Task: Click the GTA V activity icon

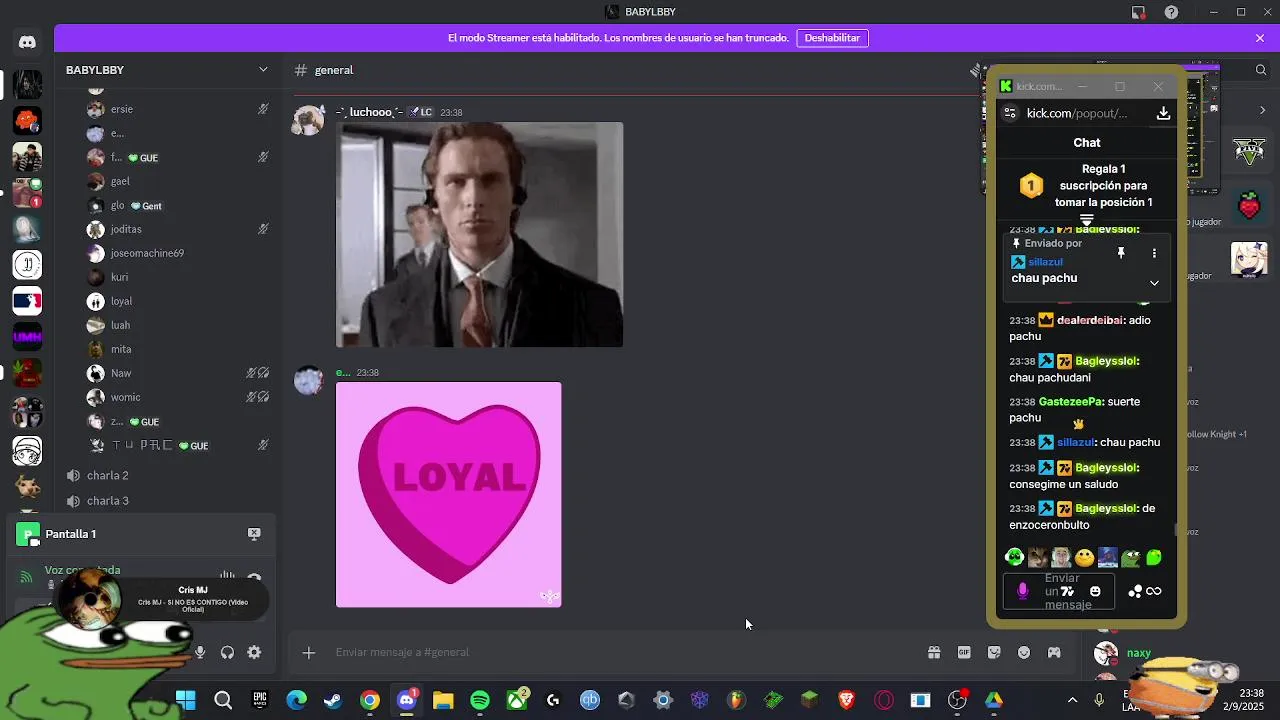Action: [x=1249, y=152]
